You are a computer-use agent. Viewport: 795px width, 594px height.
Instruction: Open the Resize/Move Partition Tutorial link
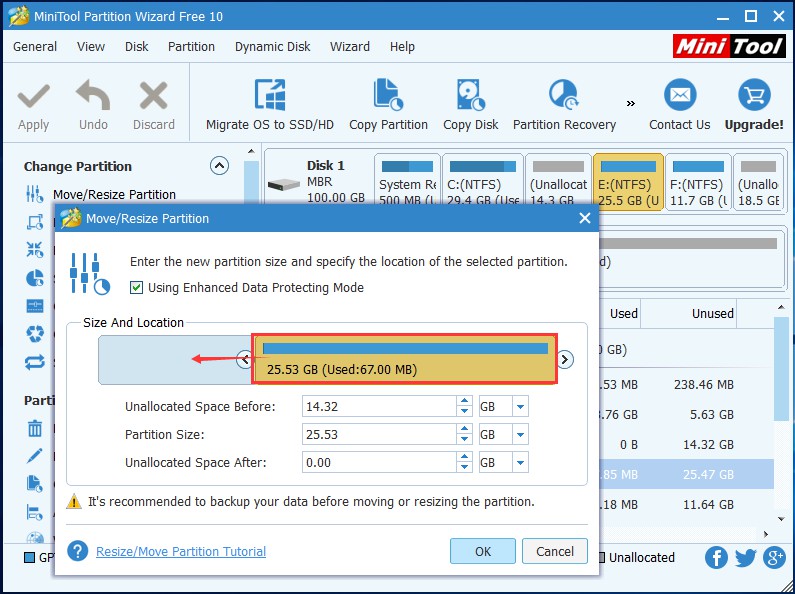pyautogui.click(x=181, y=551)
